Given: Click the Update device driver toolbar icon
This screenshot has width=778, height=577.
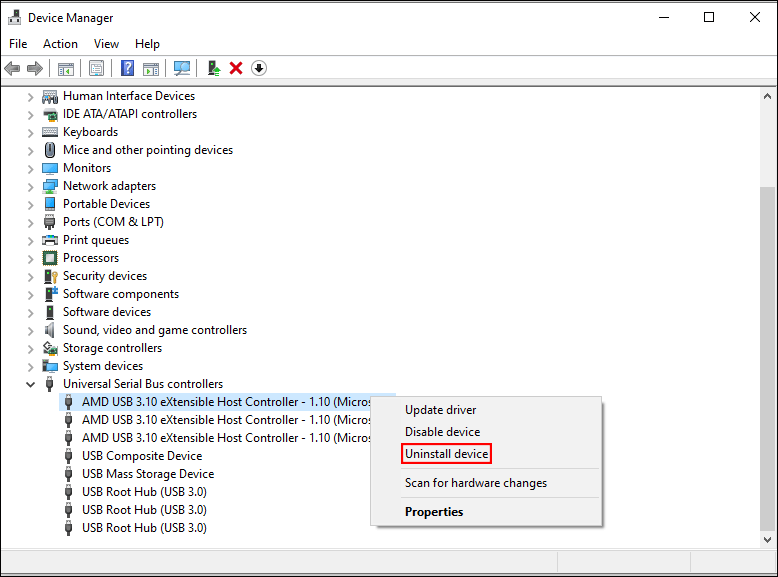Looking at the screenshot, I should [x=213, y=68].
